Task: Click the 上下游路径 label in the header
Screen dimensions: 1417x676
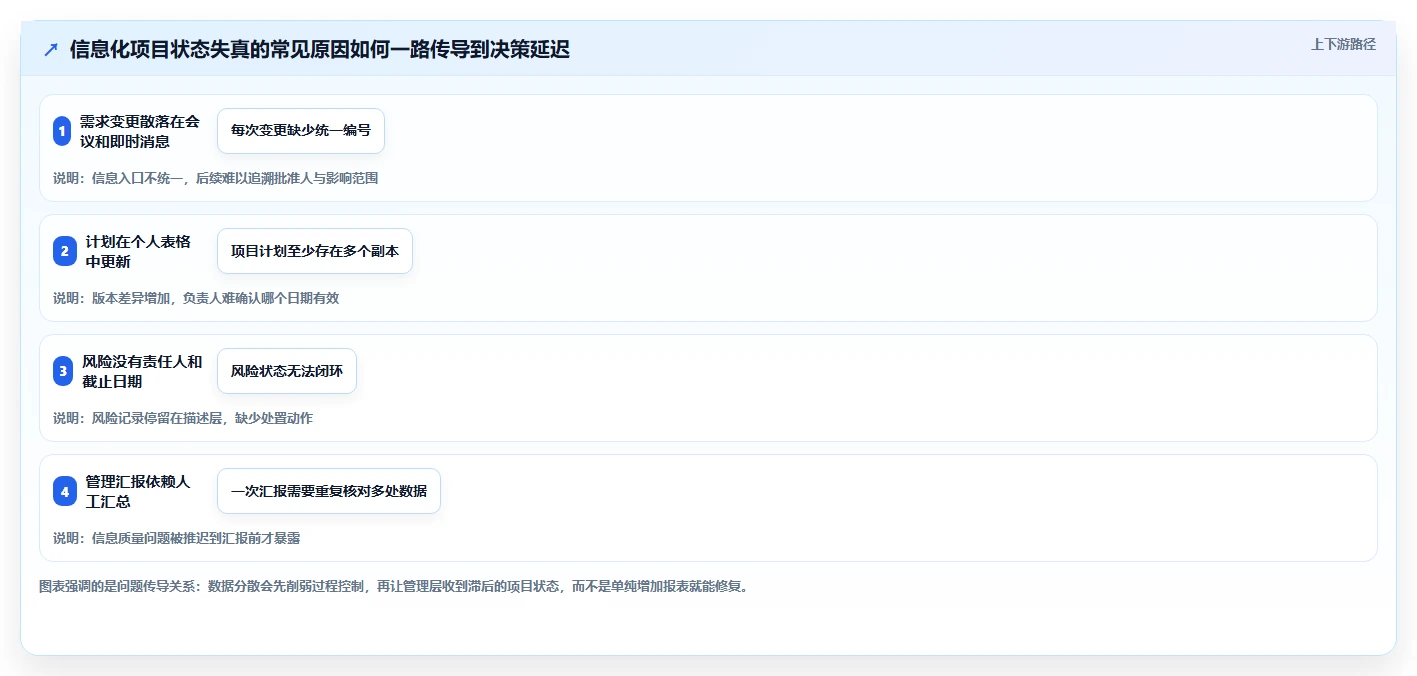Action: tap(1343, 44)
